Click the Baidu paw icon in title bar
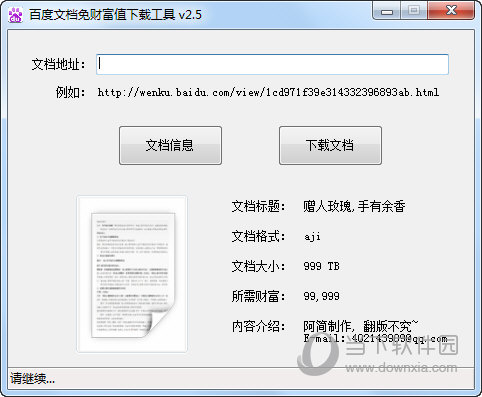This screenshot has height=397, width=482. [15, 15]
